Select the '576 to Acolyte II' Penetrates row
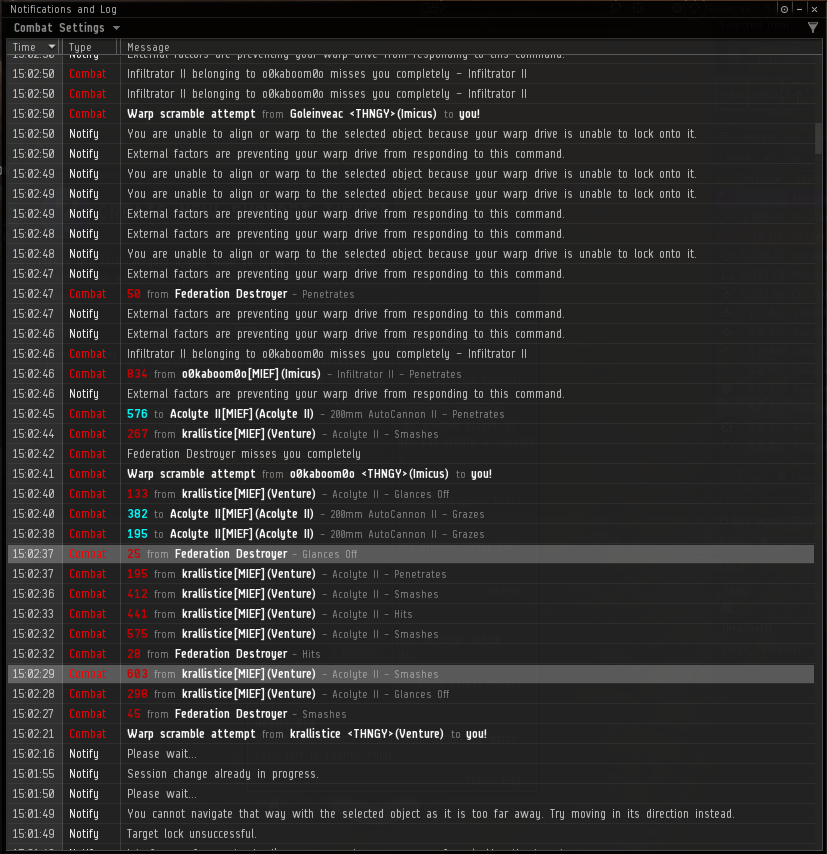The width and height of the screenshot is (827, 854). [x=411, y=414]
